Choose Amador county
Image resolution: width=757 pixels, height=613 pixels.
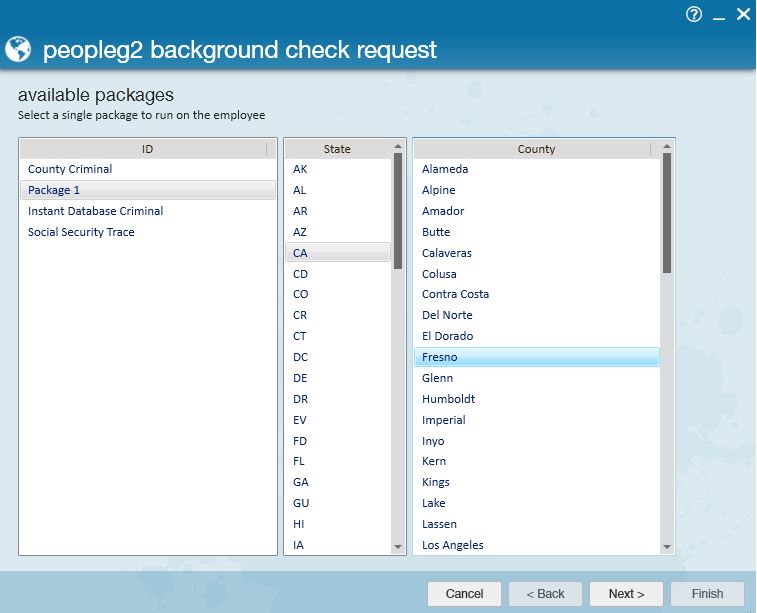tap(536, 211)
